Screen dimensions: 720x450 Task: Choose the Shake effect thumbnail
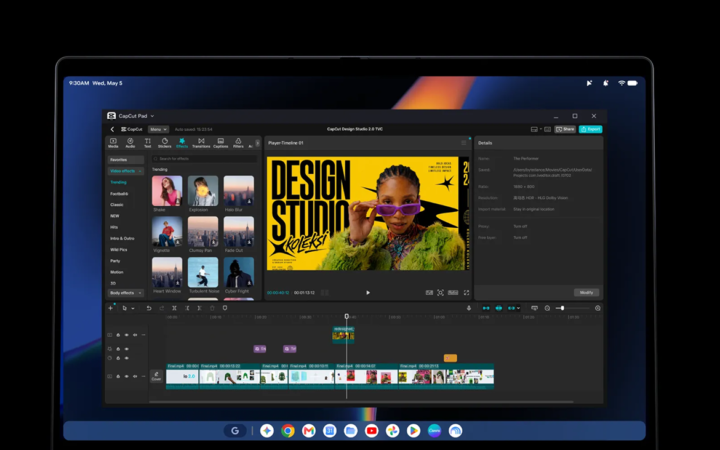[x=167, y=191]
